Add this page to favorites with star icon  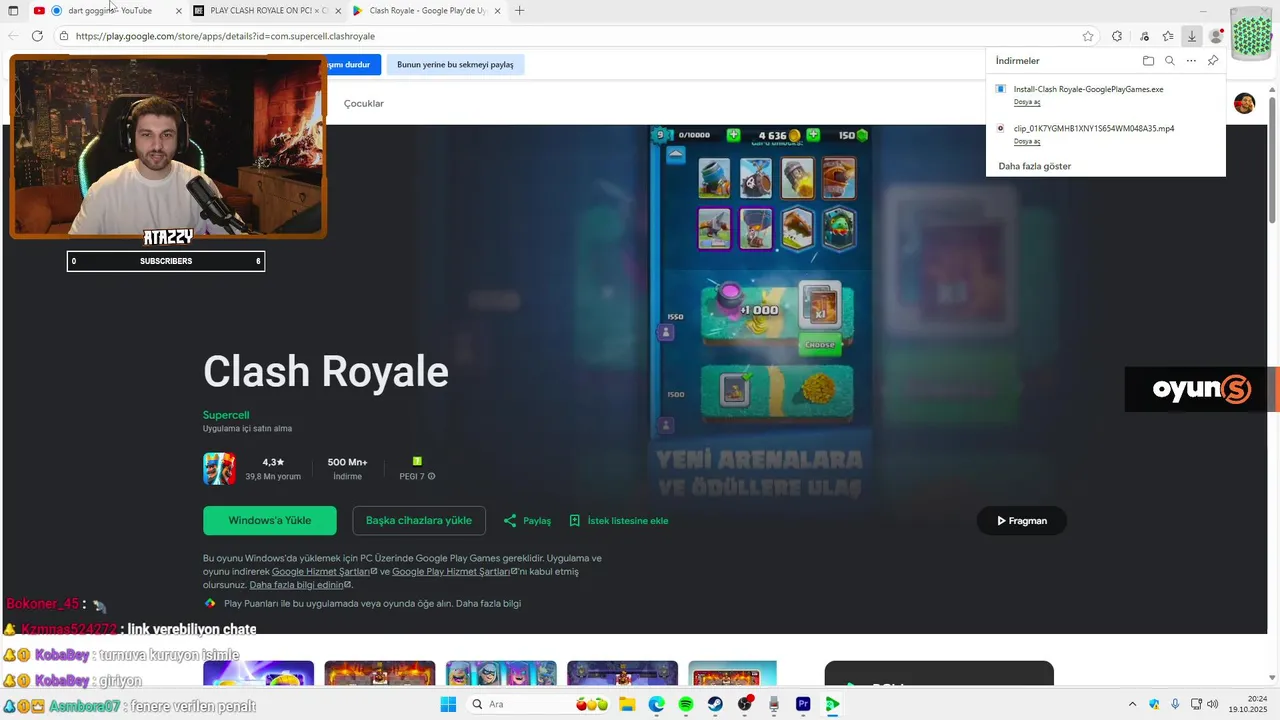(1088, 36)
